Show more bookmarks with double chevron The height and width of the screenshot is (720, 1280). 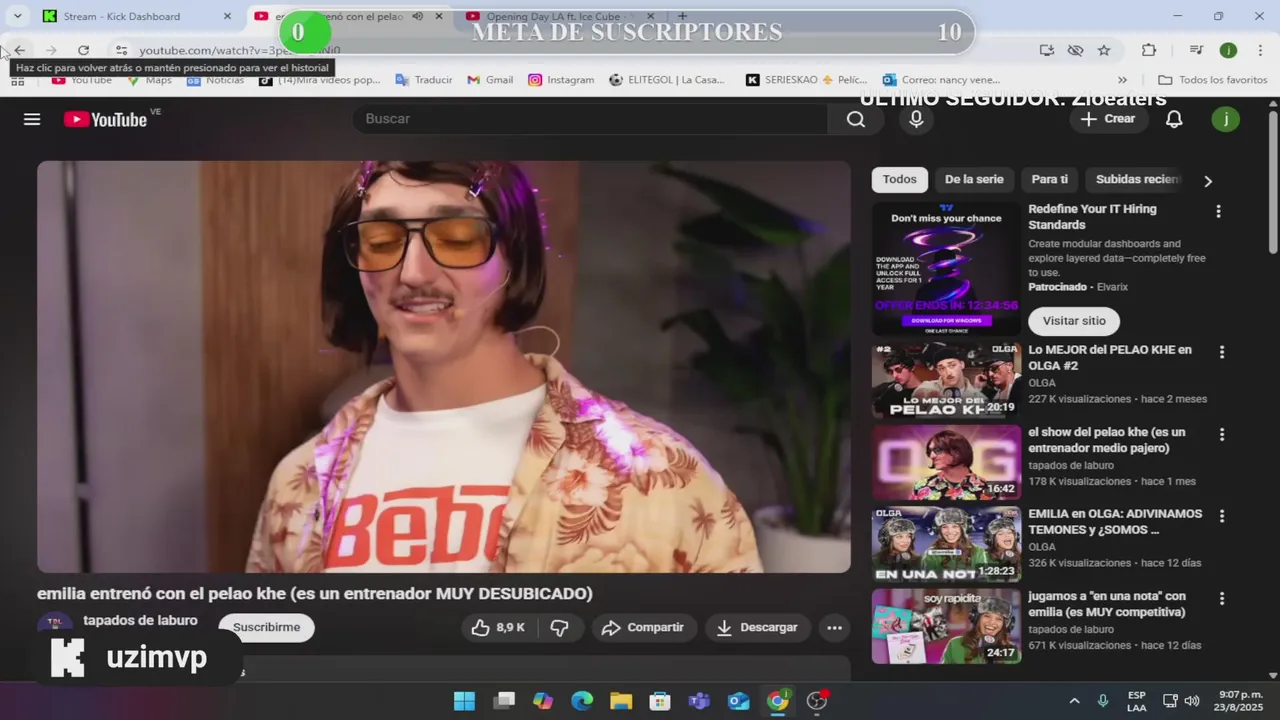1122,80
